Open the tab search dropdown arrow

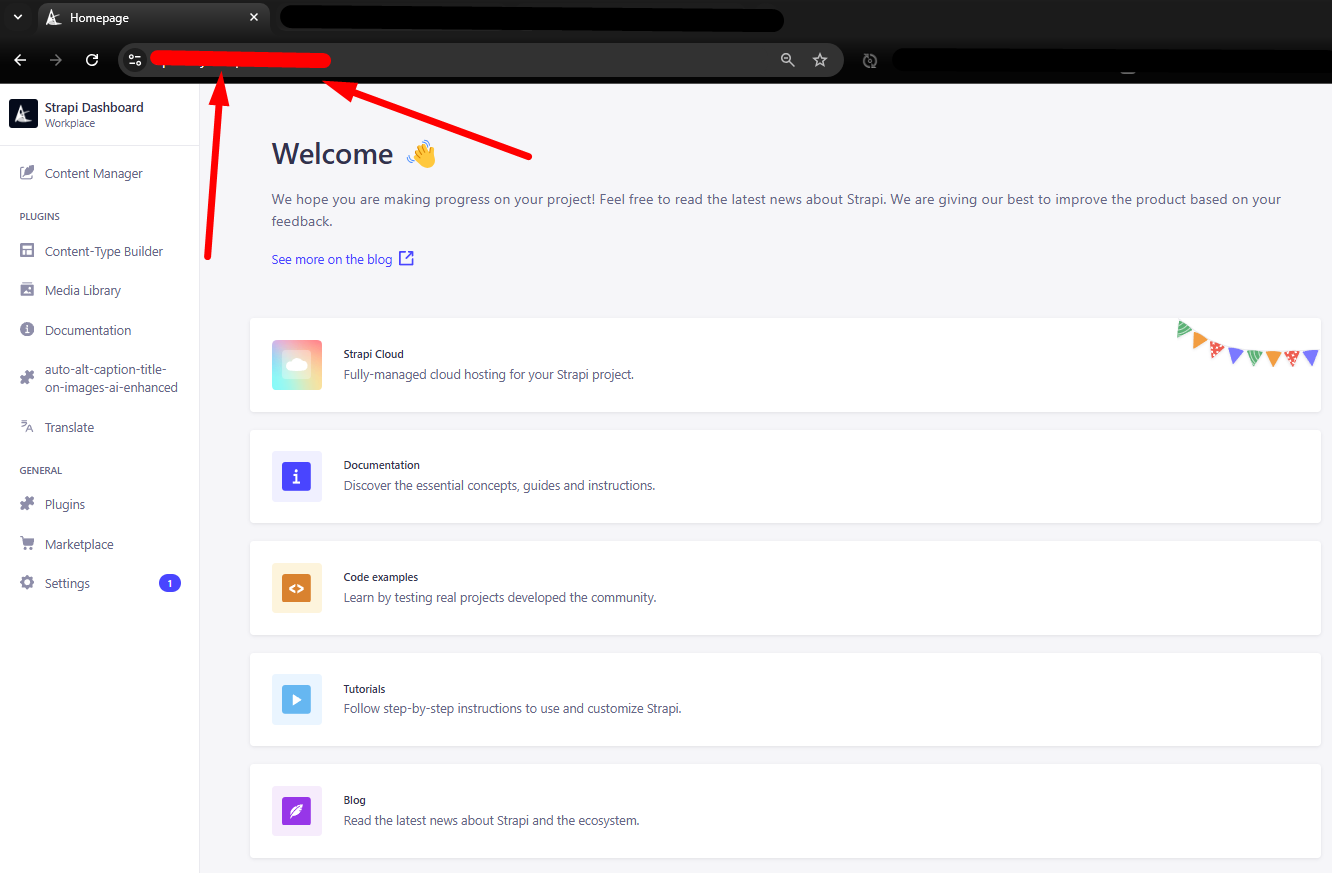tap(17, 17)
